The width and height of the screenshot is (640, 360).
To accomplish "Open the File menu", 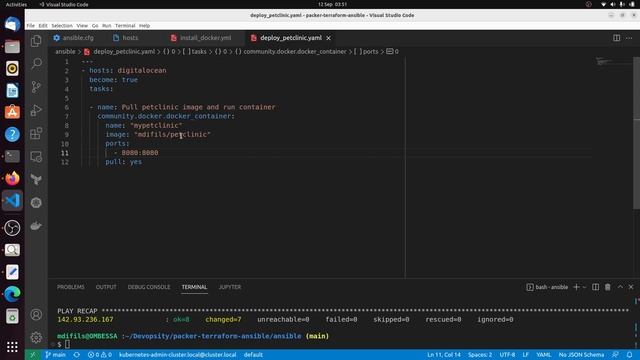I will click(x=31, y=25).
